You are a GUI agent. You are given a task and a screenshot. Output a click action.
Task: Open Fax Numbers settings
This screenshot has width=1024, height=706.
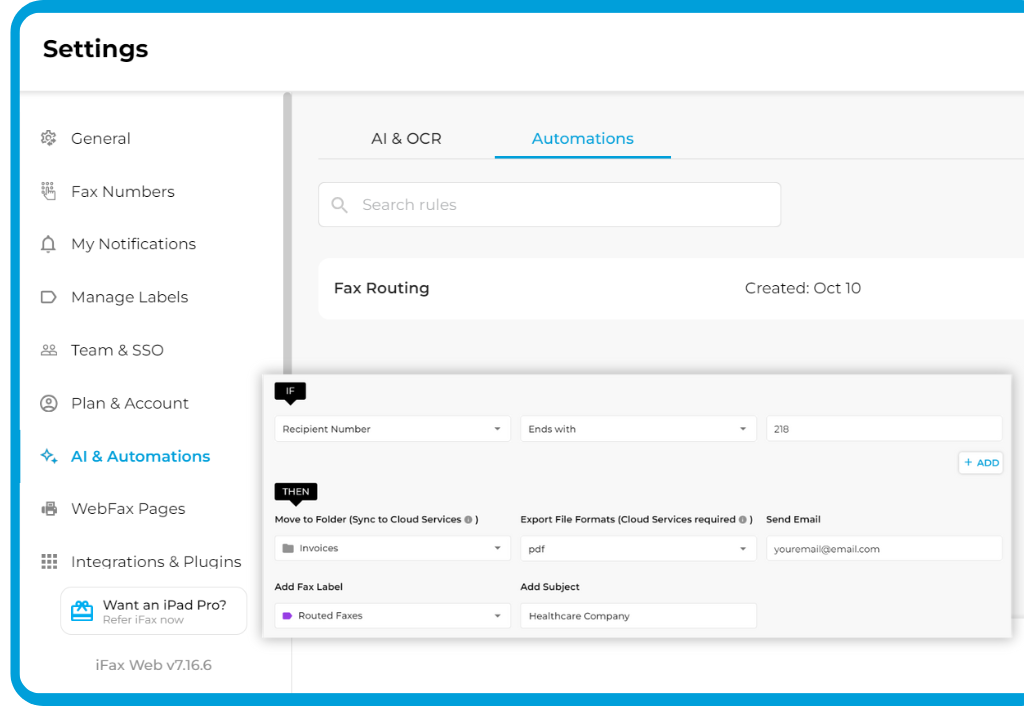point(123,191)
